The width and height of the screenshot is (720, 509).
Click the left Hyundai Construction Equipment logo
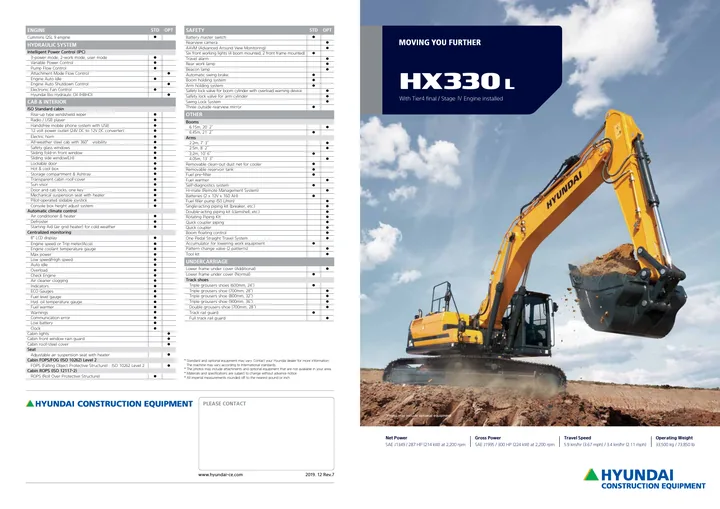click(109, 404)
